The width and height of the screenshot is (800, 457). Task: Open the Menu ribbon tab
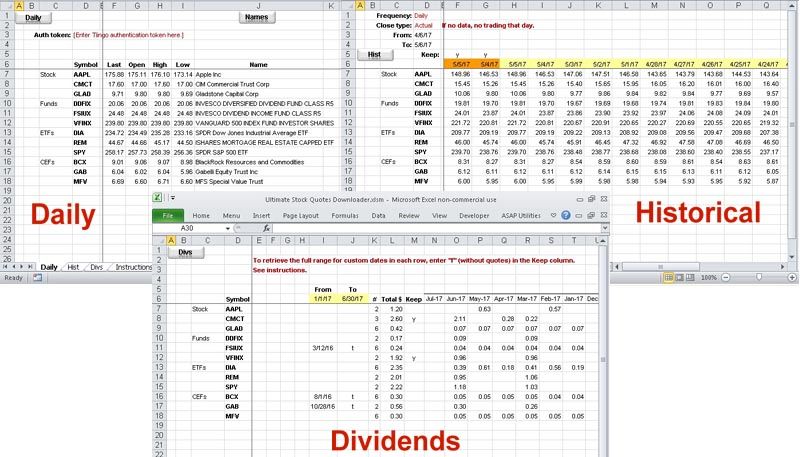(x=231, y=216)
